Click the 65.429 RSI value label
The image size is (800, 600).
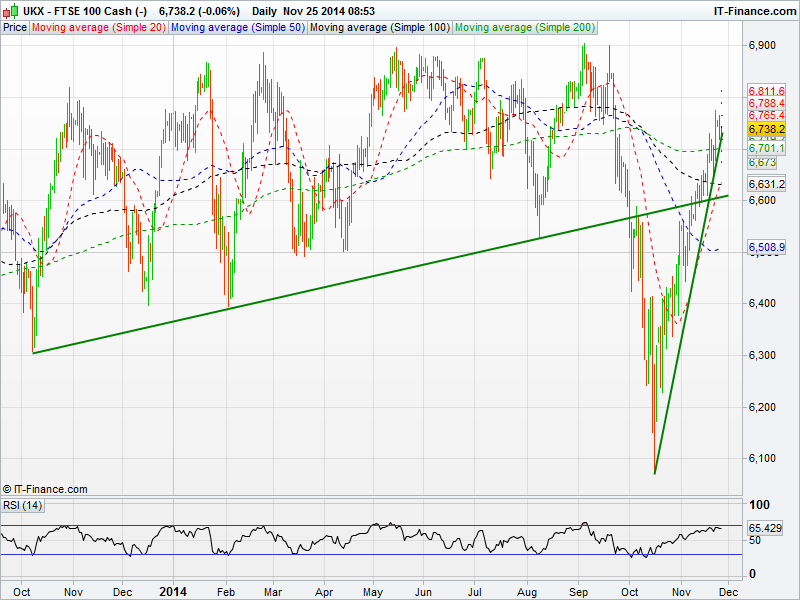point(765,527)
